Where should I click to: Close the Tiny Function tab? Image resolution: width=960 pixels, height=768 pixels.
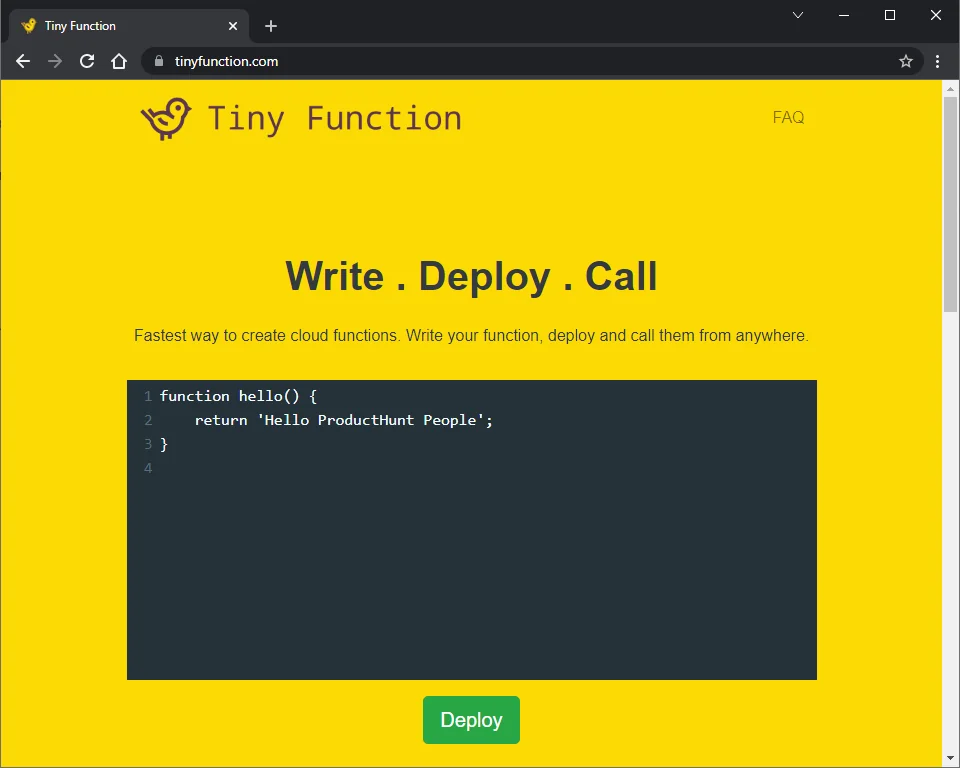pos(233,26)
